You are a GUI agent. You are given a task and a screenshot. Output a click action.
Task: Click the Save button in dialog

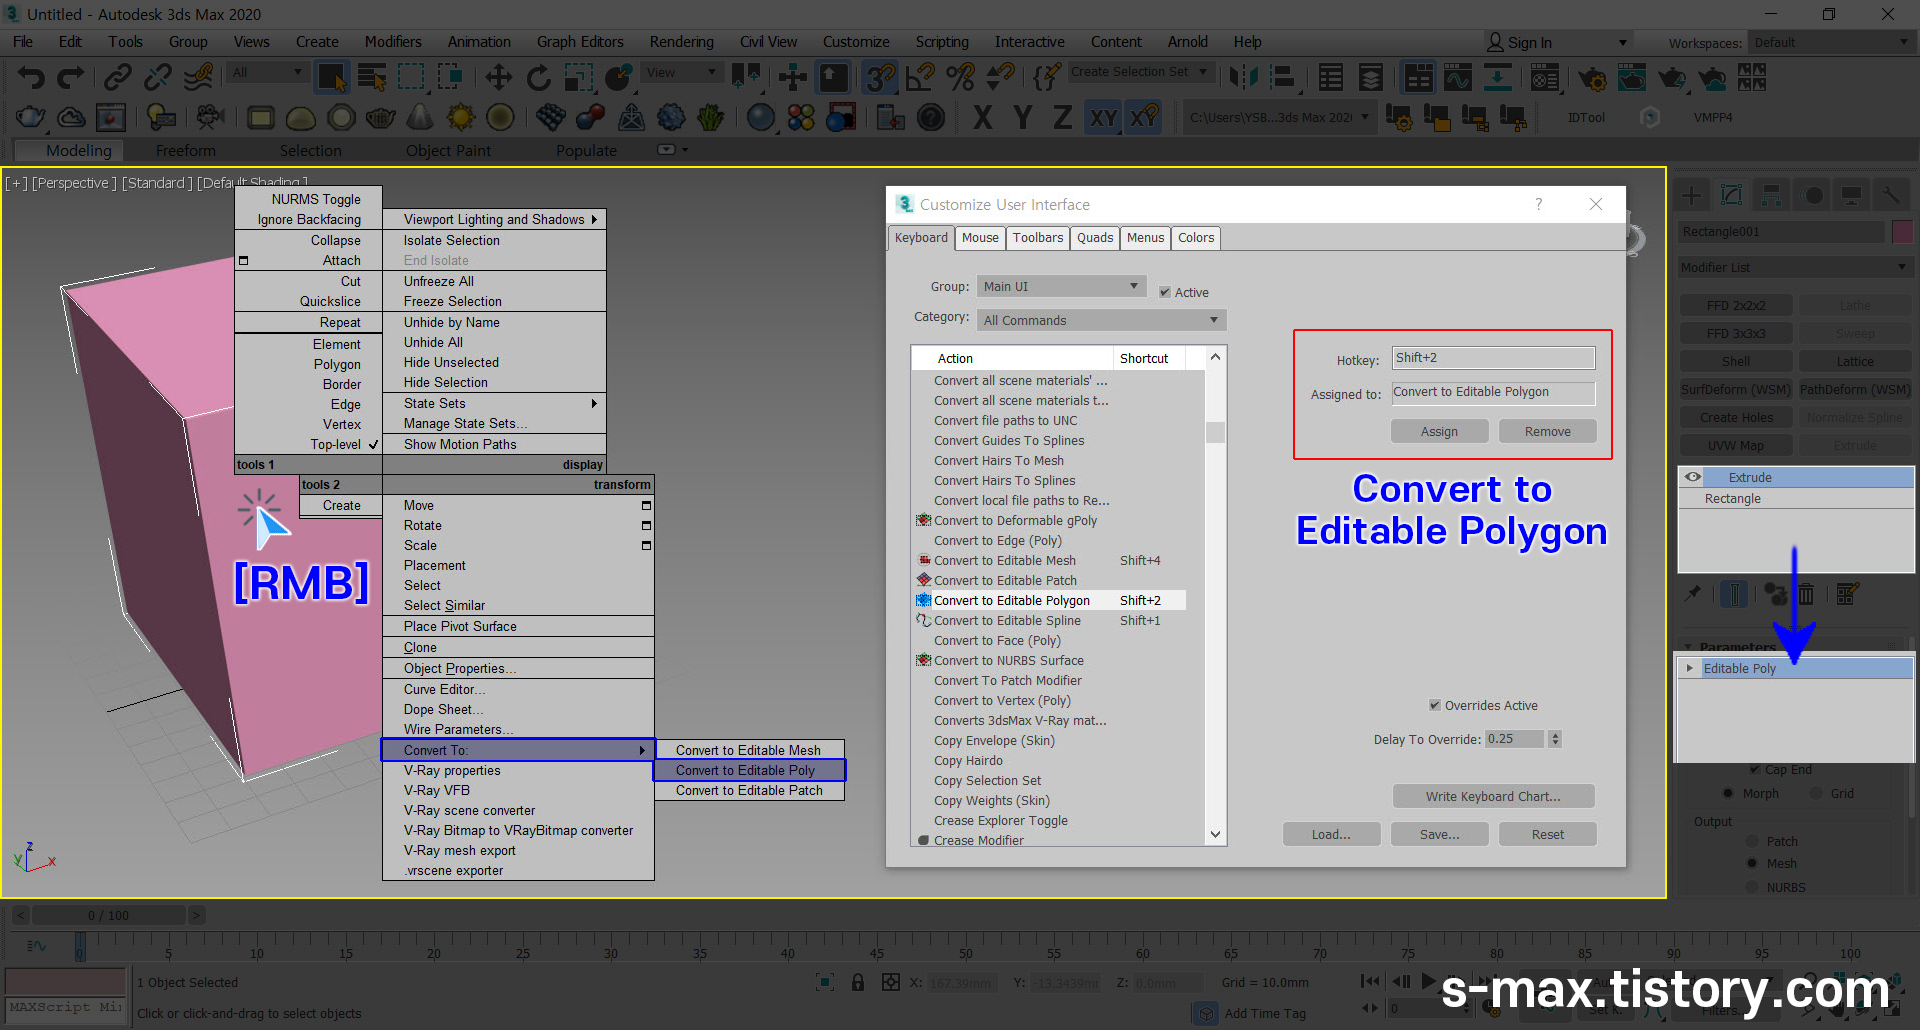click(1439, 834)
